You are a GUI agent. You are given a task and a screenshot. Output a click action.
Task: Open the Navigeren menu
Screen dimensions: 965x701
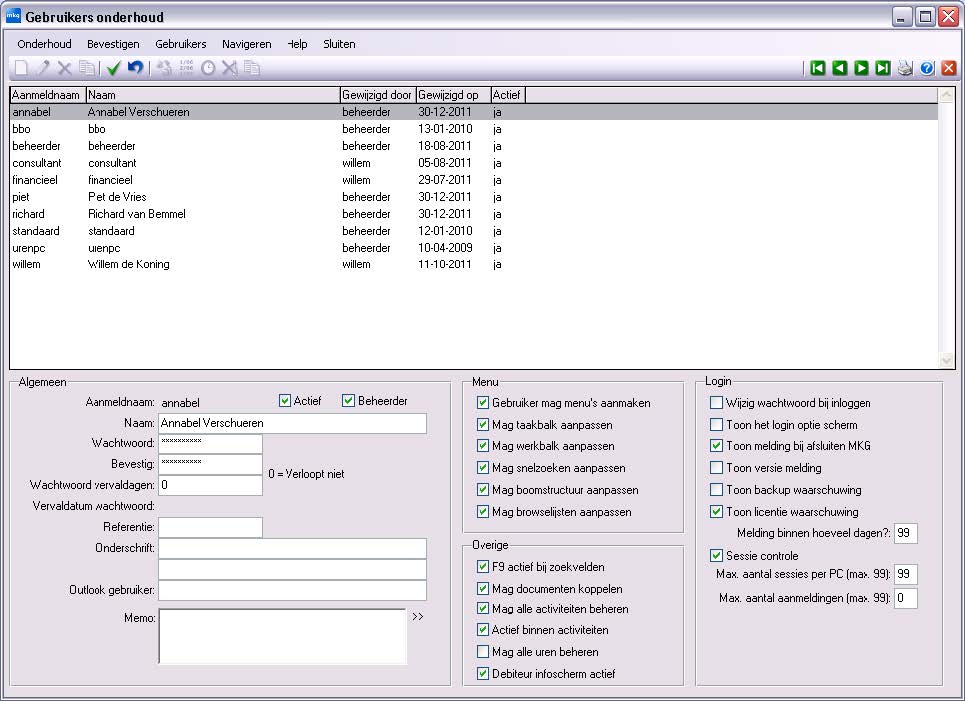246,44
